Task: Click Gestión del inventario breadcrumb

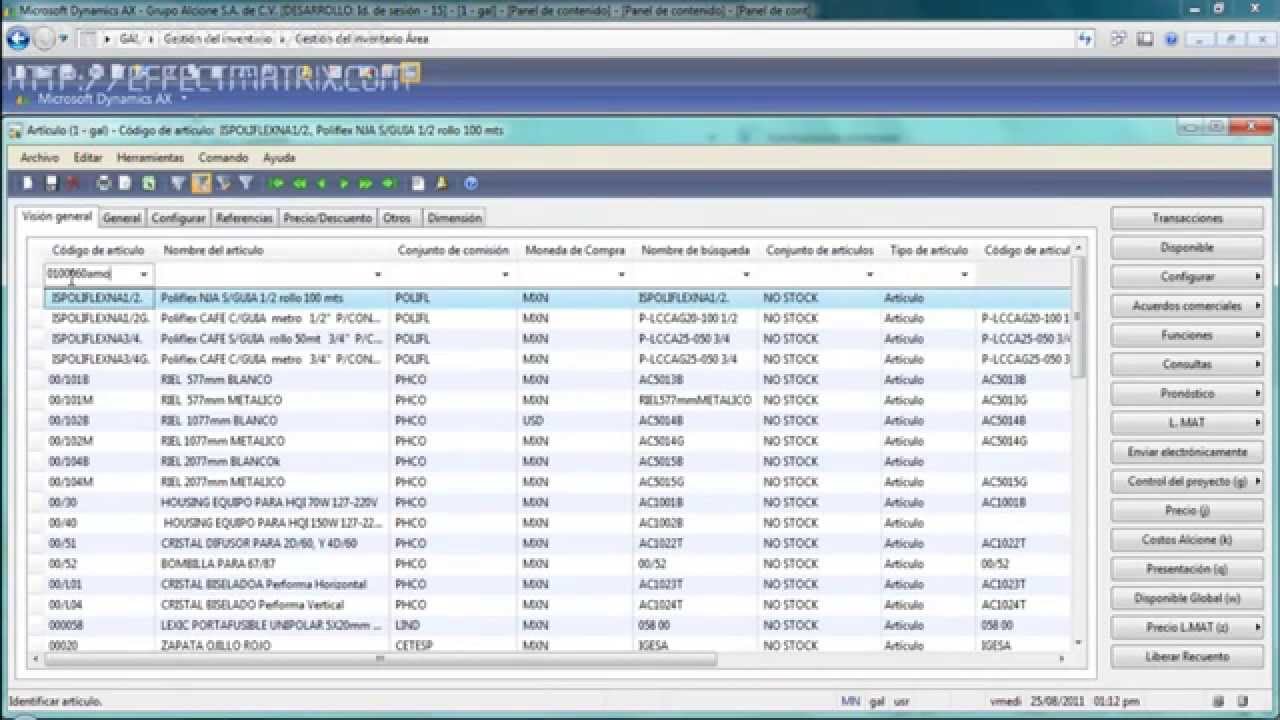Action: 218,39
